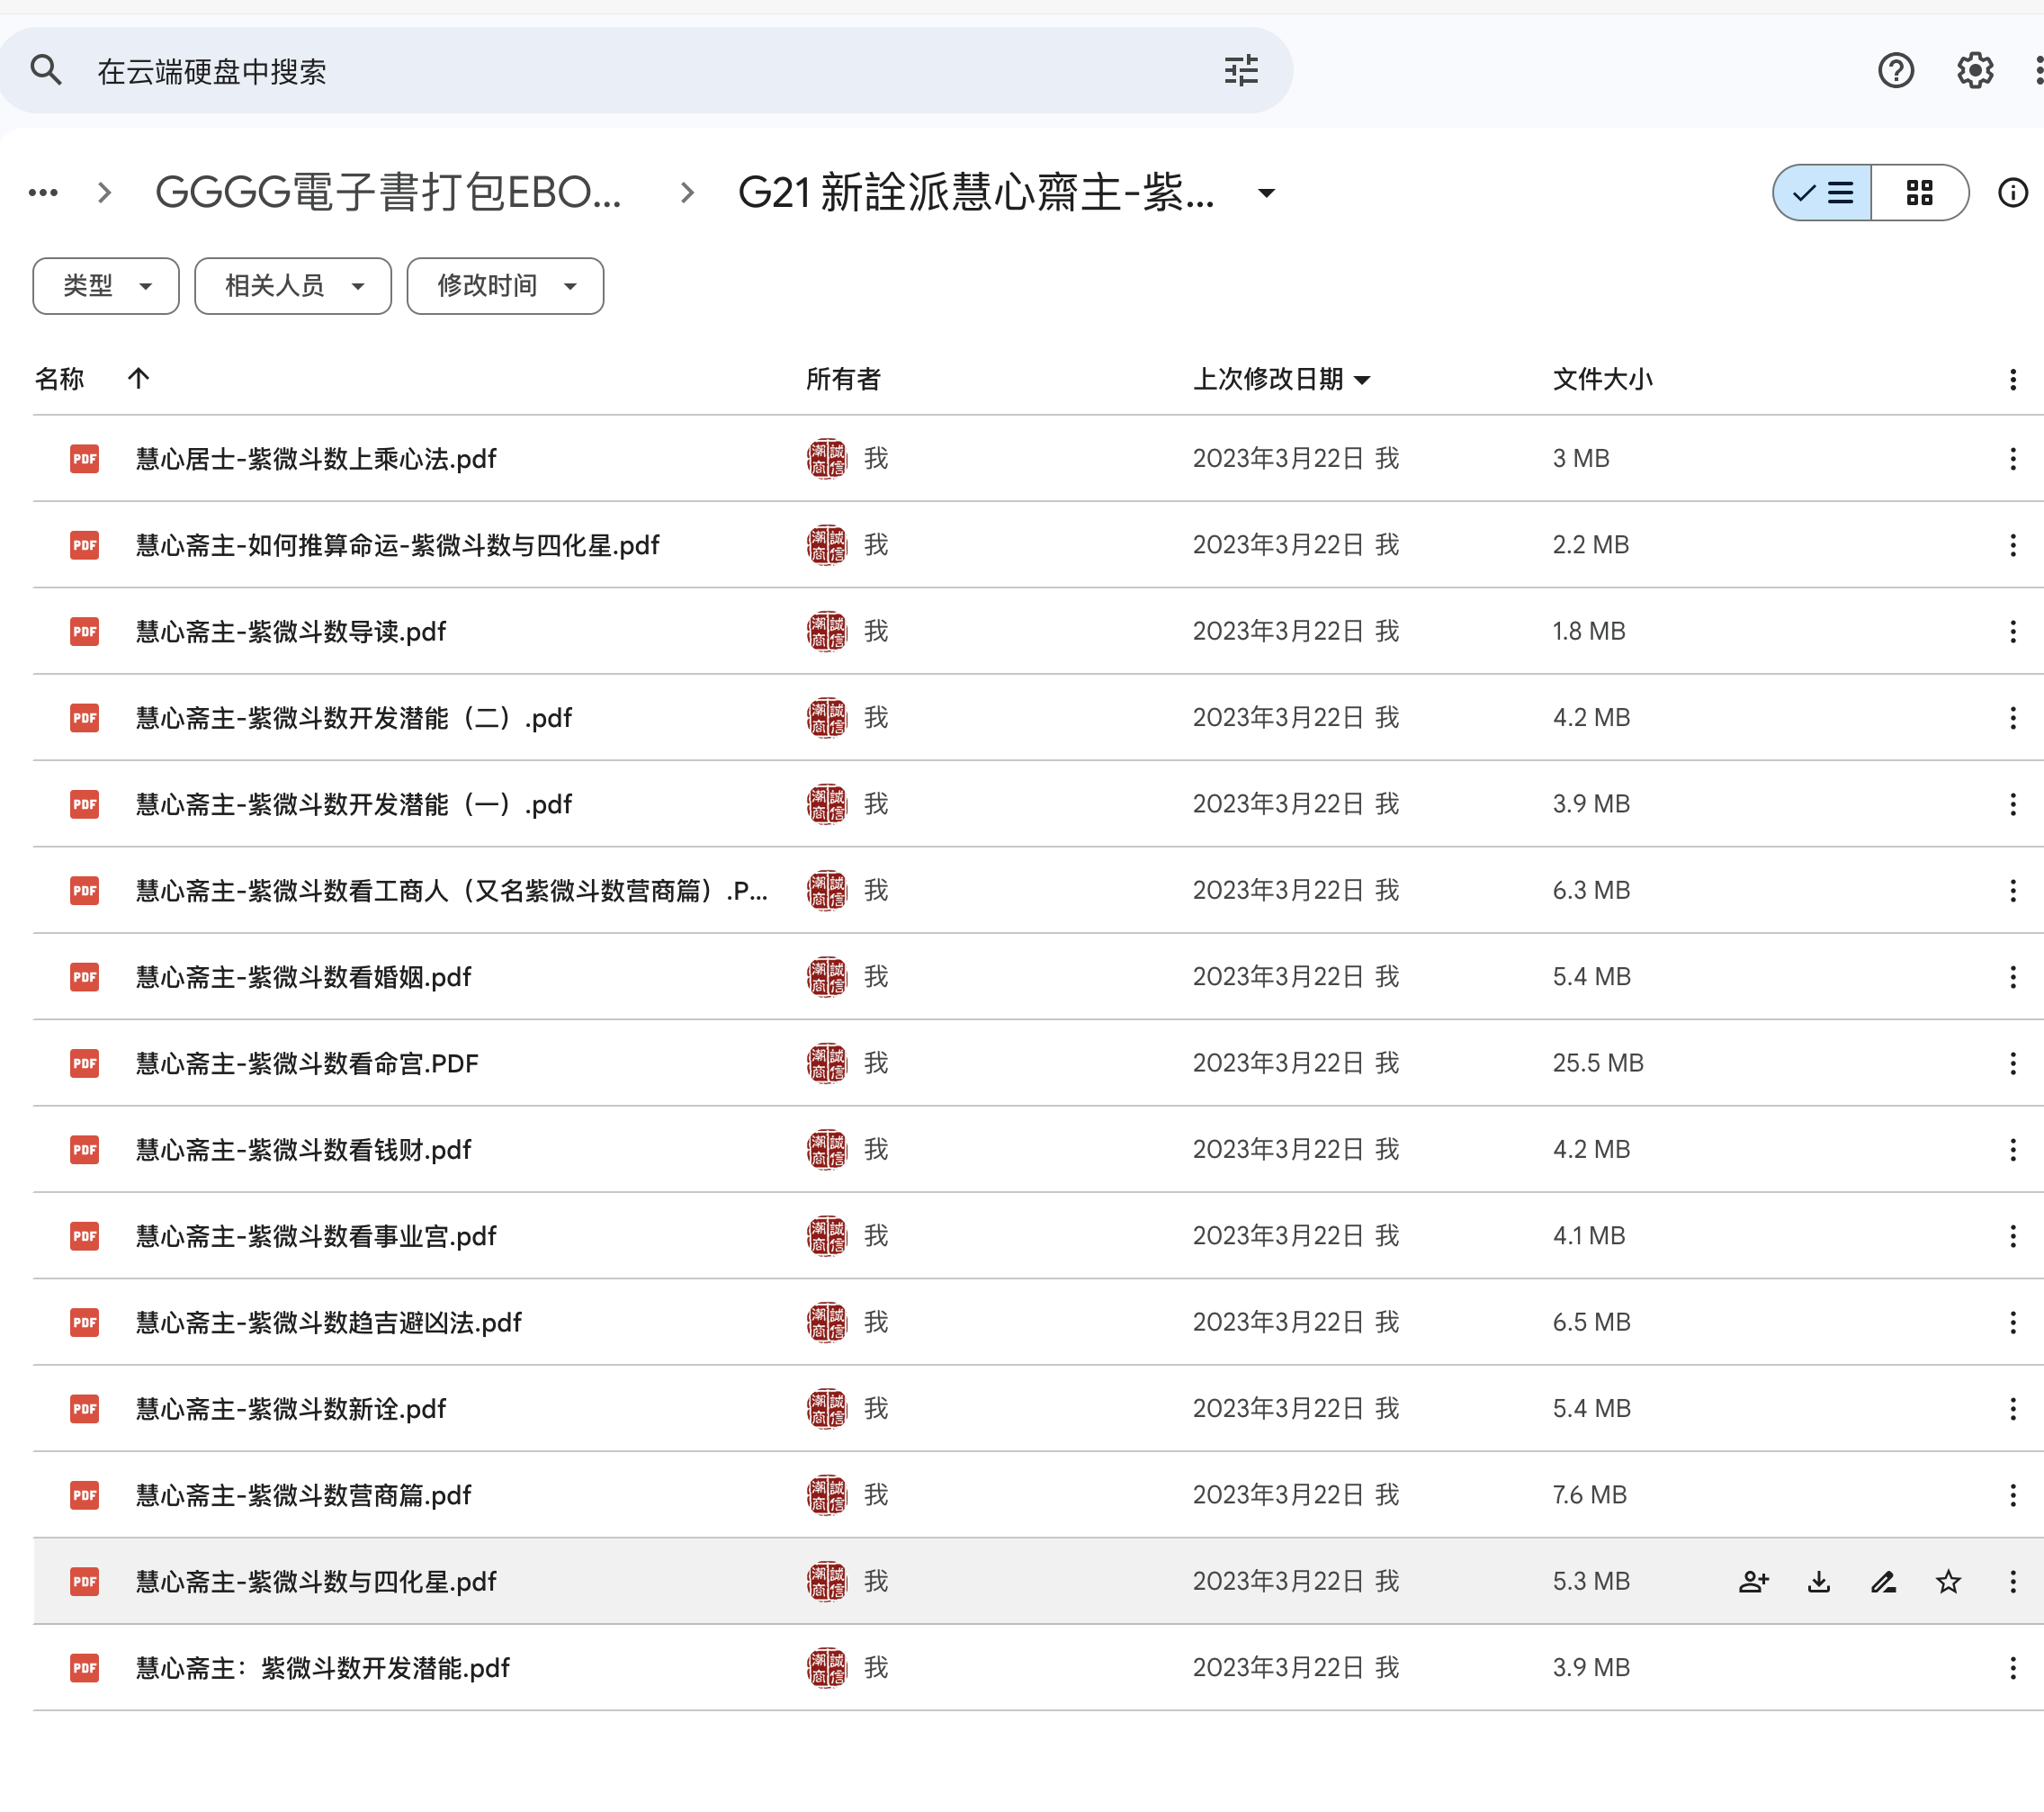
Task: Select file 慧心斋主-紫微斗数看钱财.pdf
Action: 1038,1149
